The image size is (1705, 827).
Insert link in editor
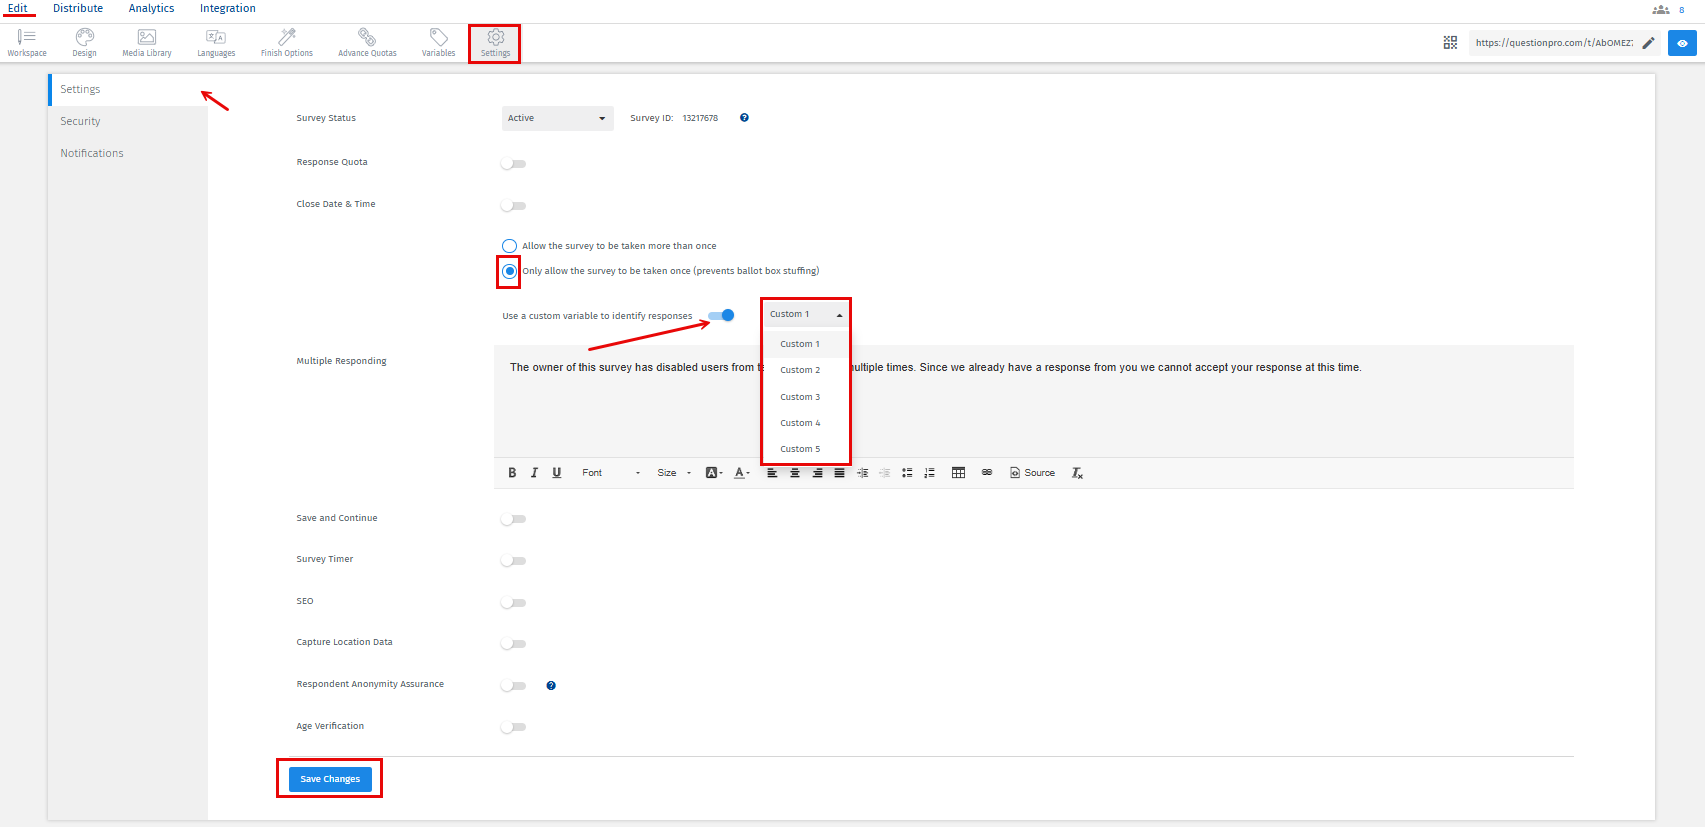[987, 472]
